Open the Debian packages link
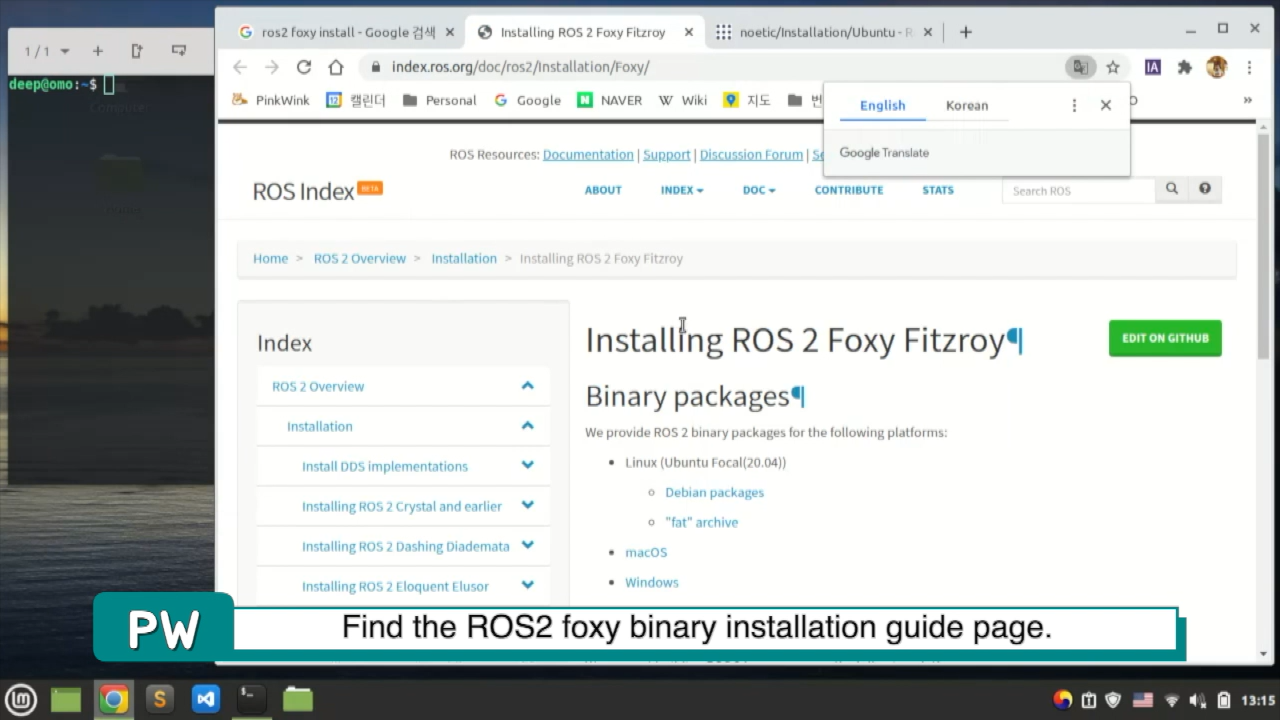This screenshot has height=720, width=1280. pyautogui.click(x=714, y=492)
